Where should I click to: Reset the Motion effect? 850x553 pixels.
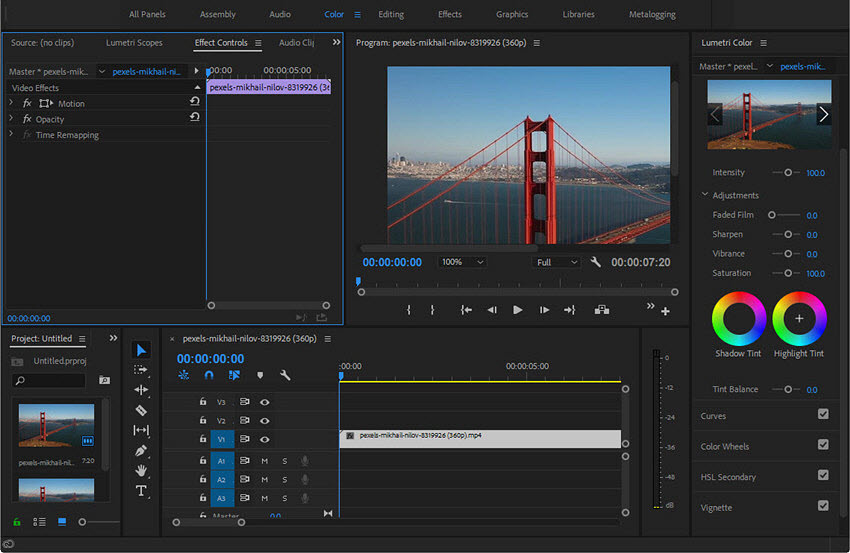pyautogui.click(x=195, y=101)
